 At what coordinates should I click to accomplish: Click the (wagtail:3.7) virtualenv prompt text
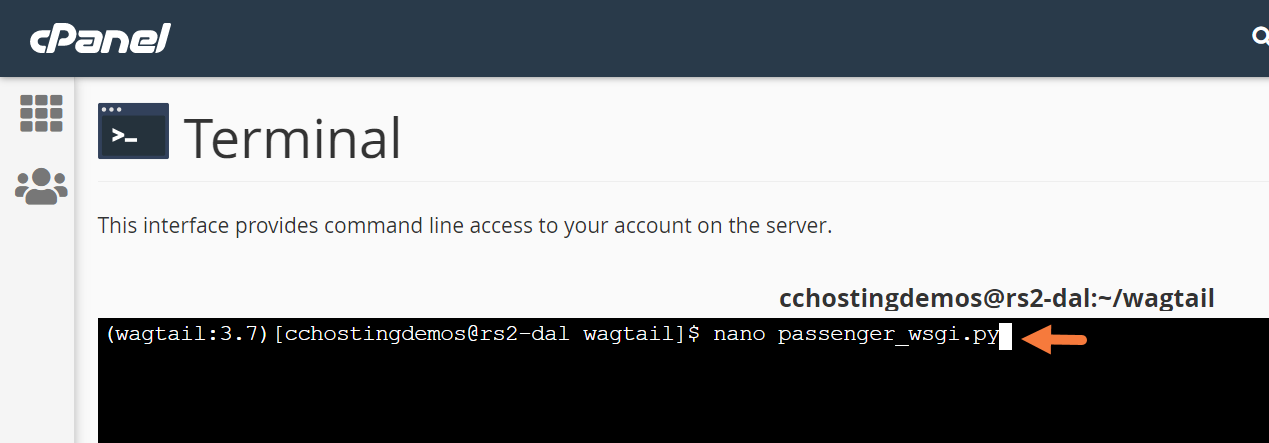coord(187,336)
